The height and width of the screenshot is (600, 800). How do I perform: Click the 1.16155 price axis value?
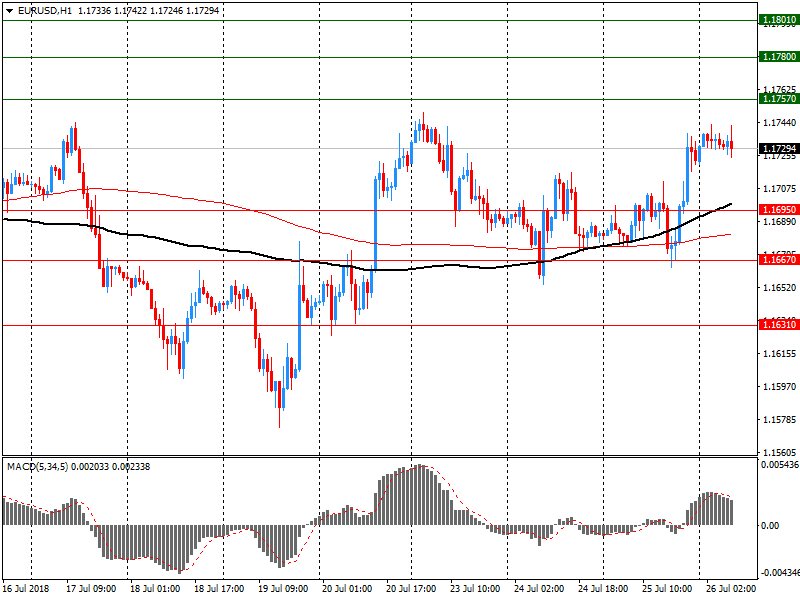tap(779, 354)
